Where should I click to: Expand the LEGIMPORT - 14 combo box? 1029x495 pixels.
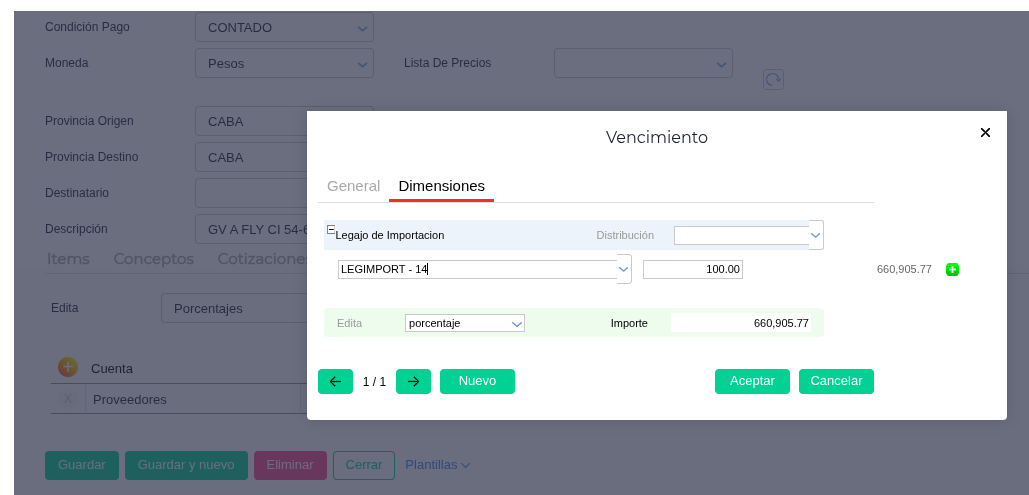(624, 269)
